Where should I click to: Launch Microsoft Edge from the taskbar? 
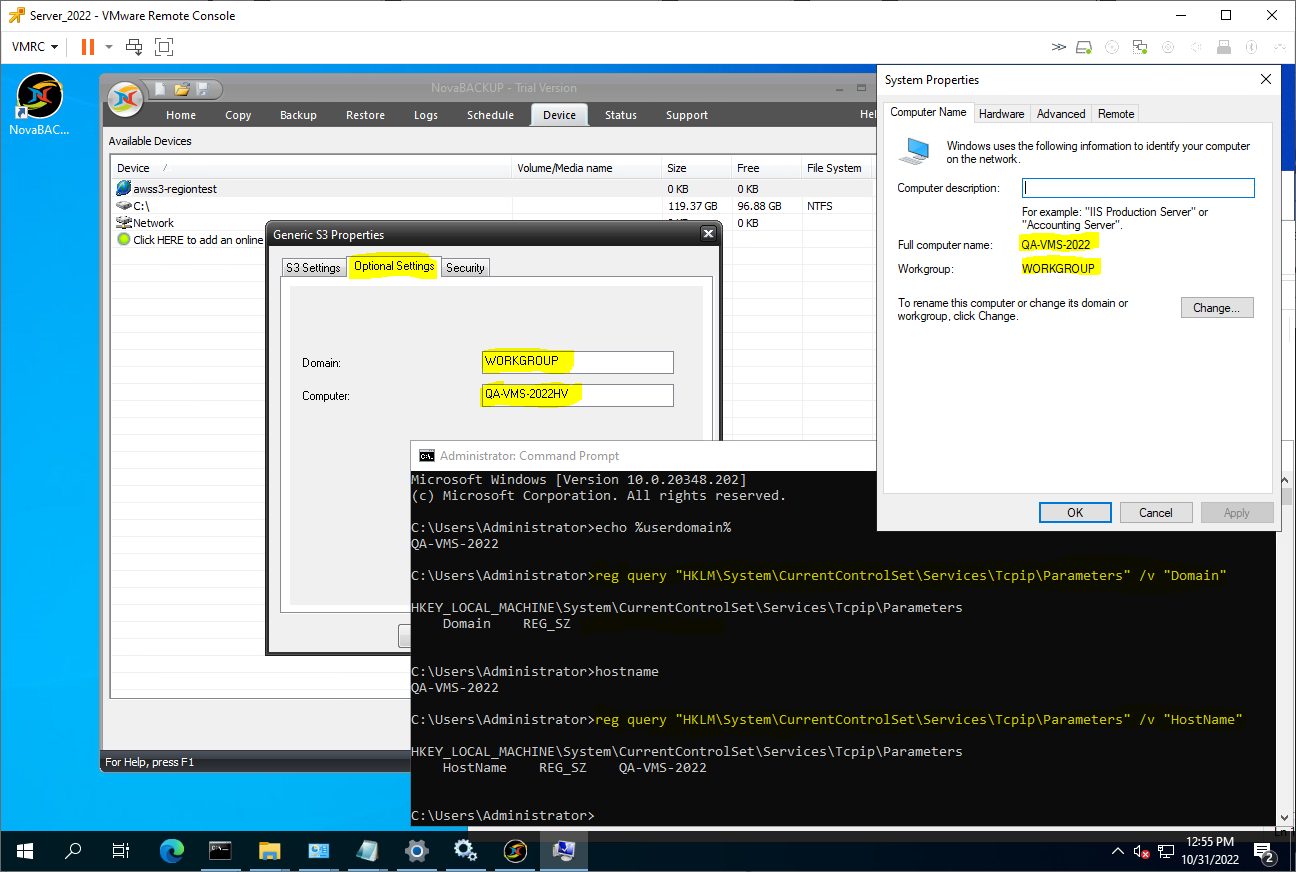coord(172,851)
